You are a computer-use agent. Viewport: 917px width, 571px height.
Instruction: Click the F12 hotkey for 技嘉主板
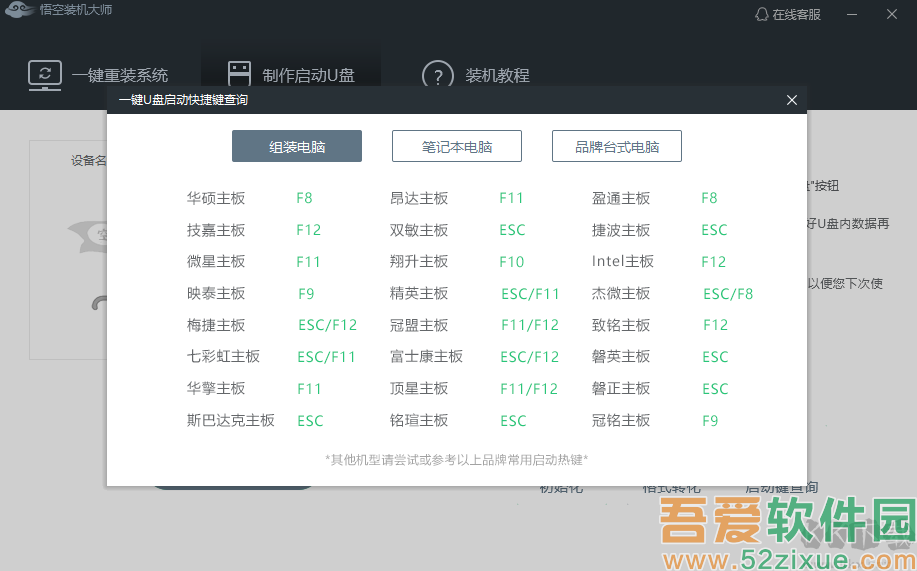308,230
